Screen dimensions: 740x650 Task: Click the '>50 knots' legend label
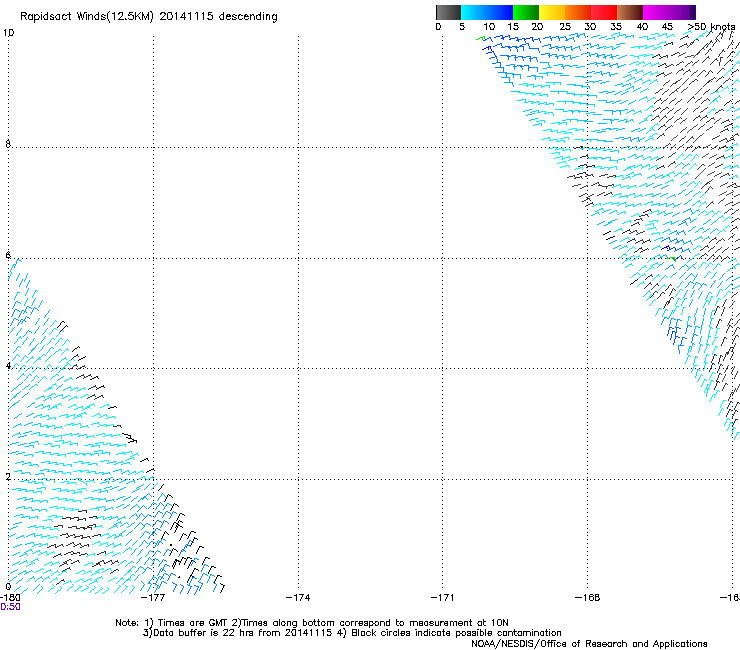711,27
